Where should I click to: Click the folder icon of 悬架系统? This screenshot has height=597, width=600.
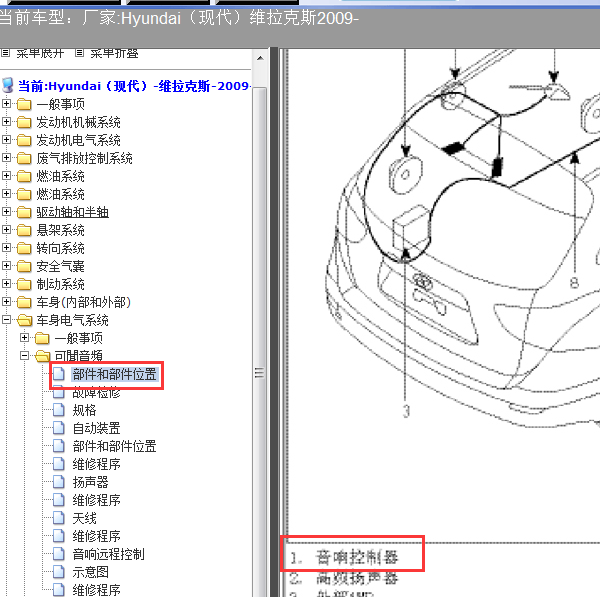click(x=24, y=230)
